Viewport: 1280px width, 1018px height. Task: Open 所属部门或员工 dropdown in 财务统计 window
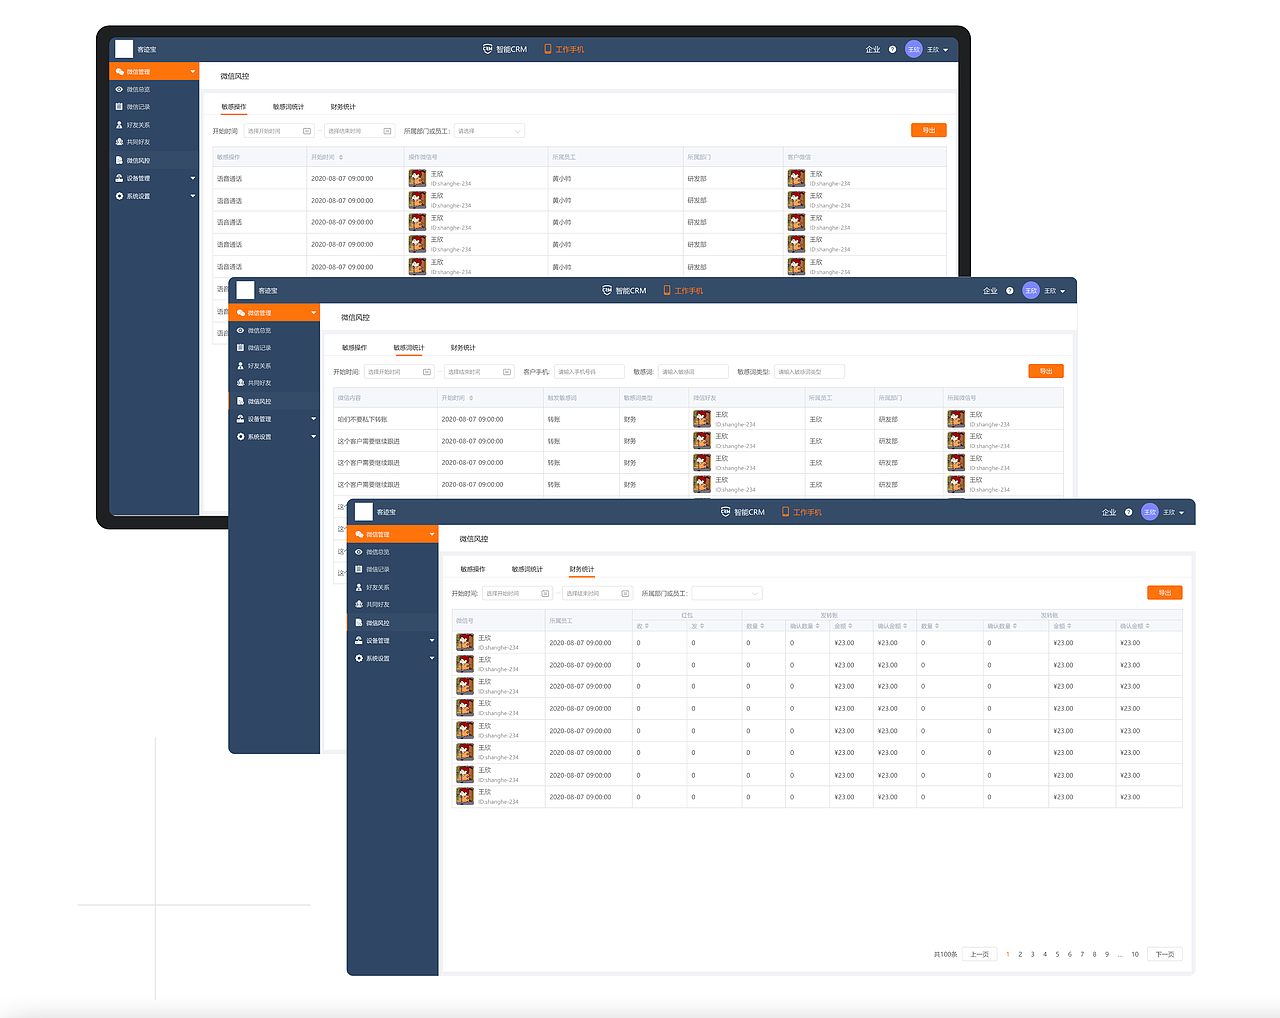[727, 594]
